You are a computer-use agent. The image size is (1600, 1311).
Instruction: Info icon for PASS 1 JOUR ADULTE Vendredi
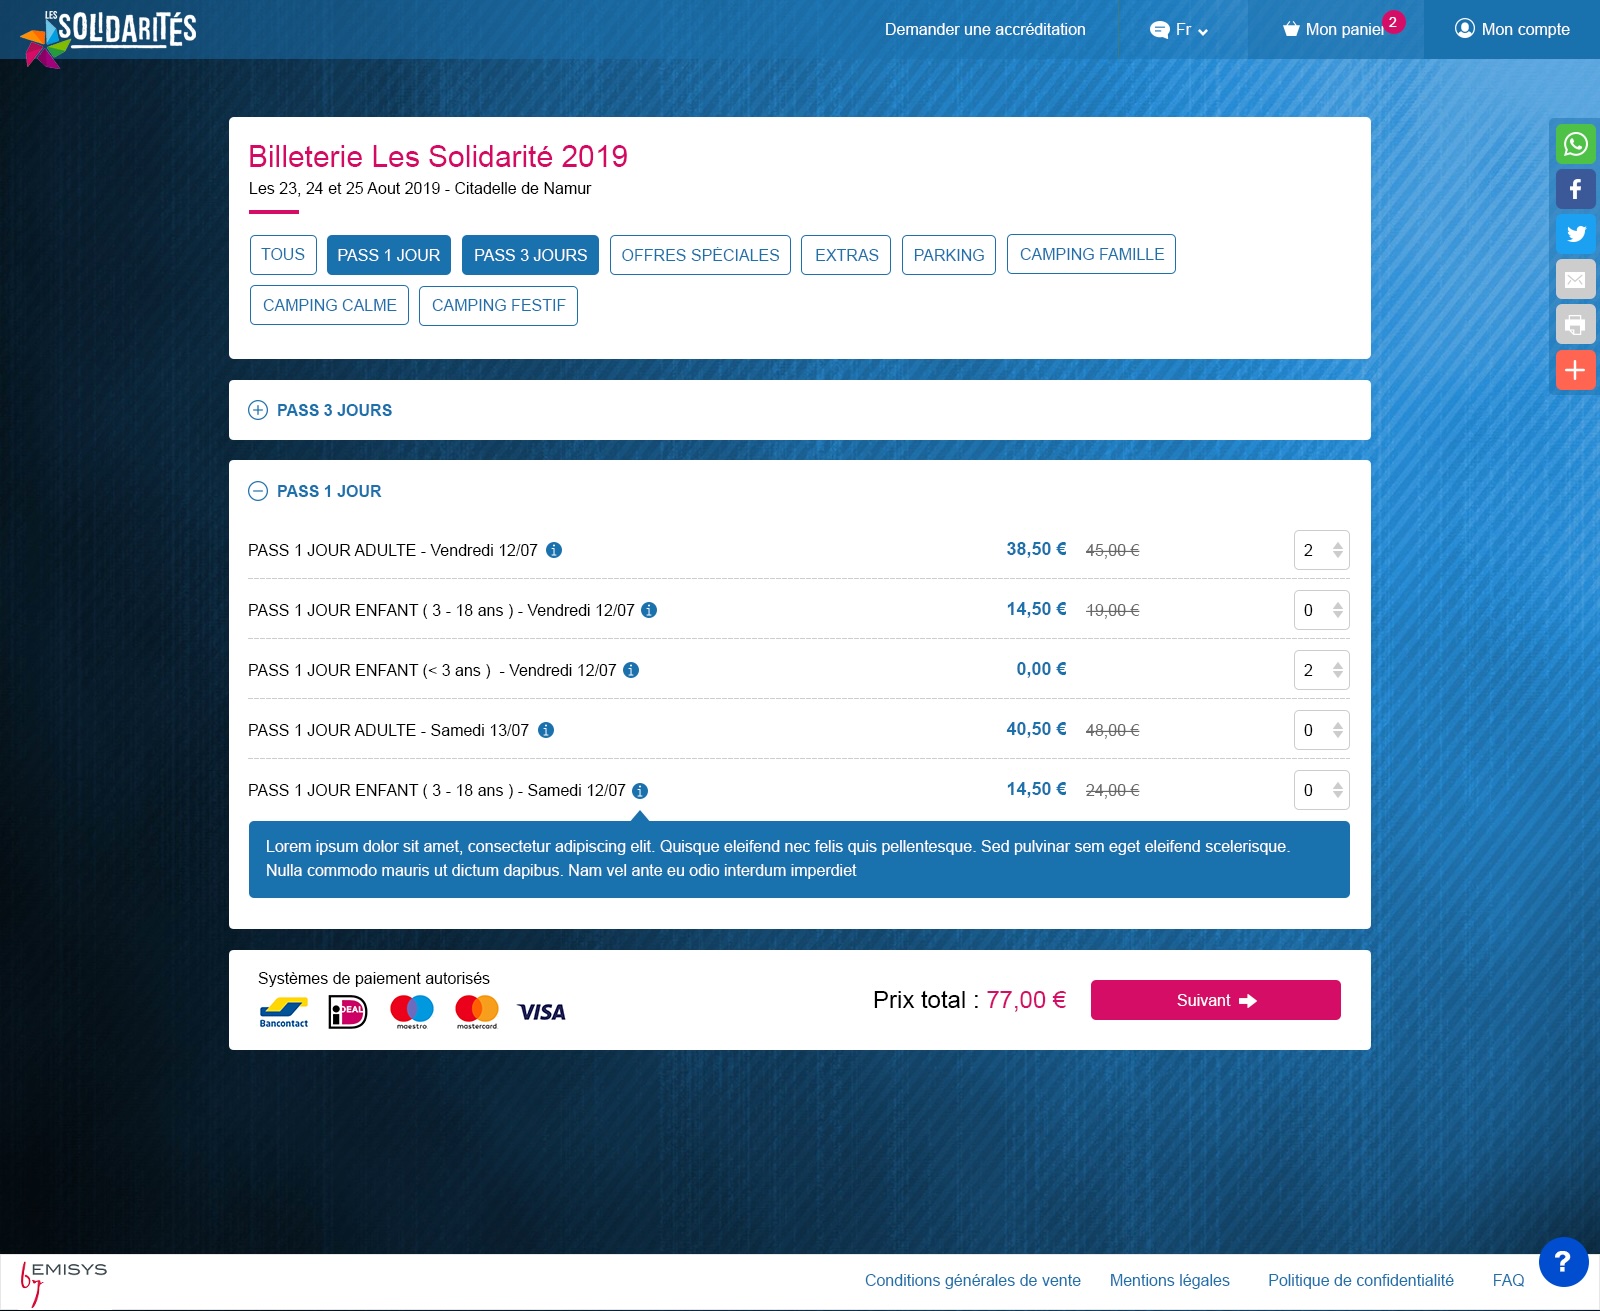[554, 550]
